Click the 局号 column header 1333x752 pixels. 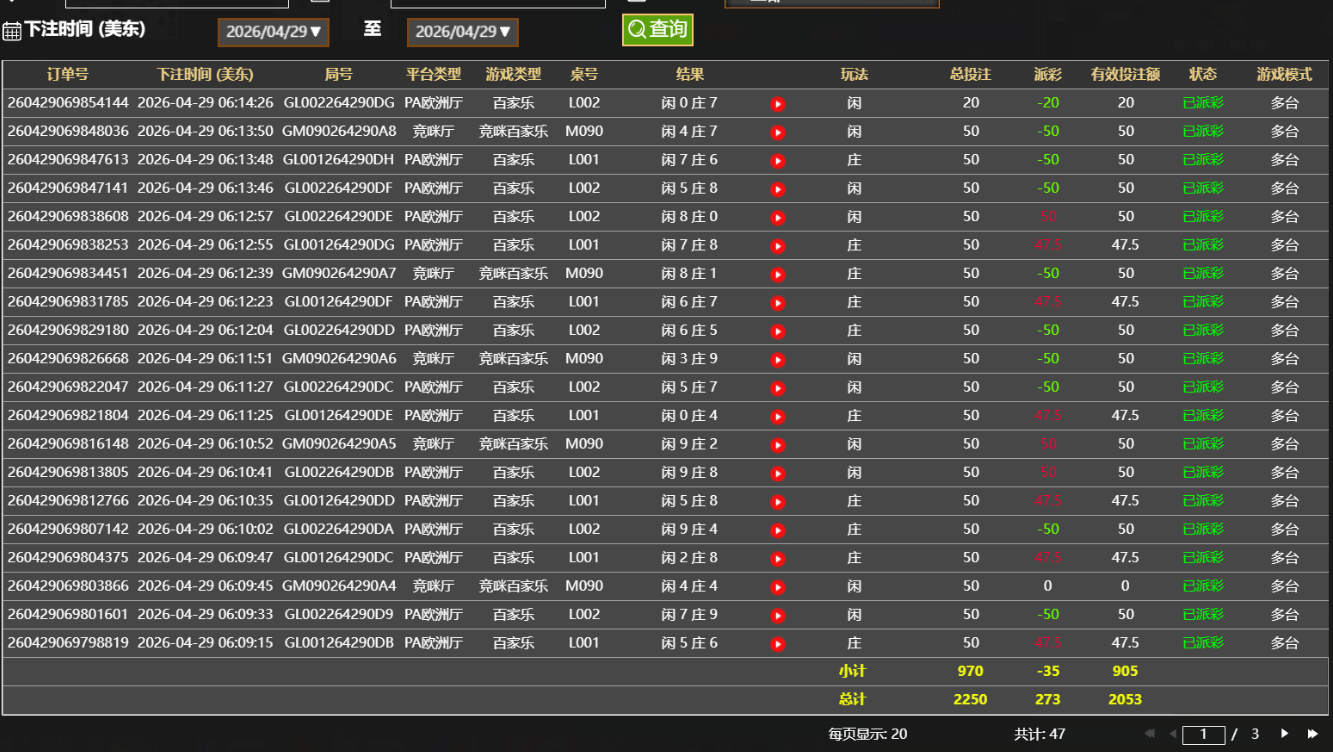pos(339,75)
